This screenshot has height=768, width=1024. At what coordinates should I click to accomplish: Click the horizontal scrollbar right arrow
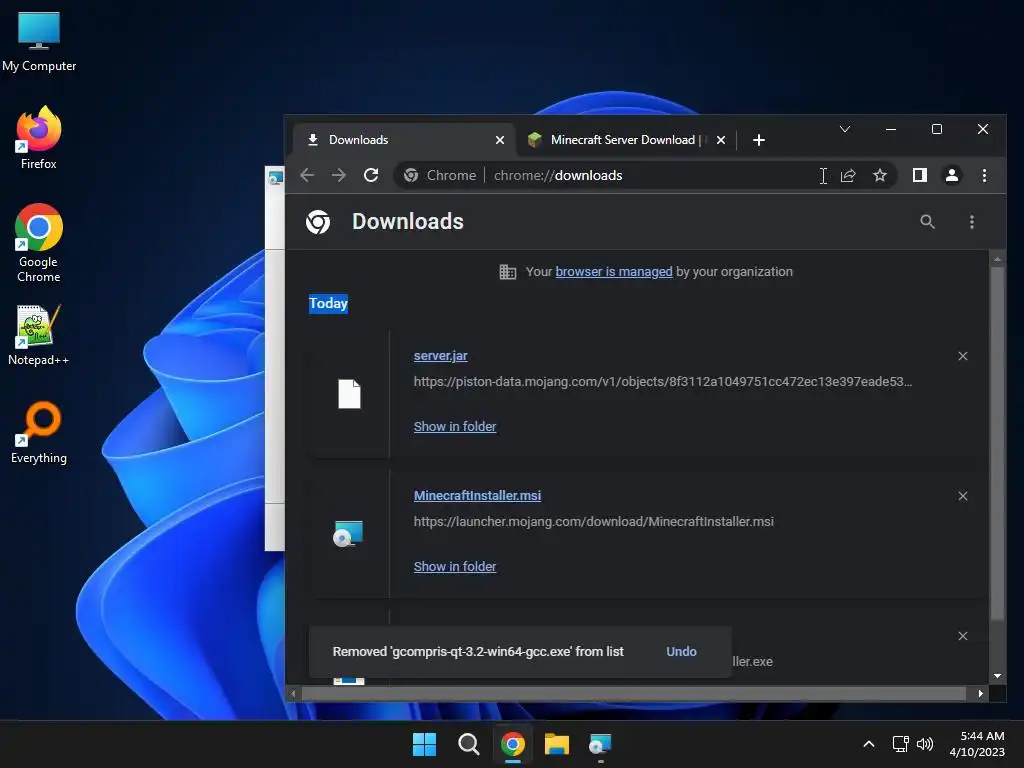pyautogui.click(x=980, y=694)
